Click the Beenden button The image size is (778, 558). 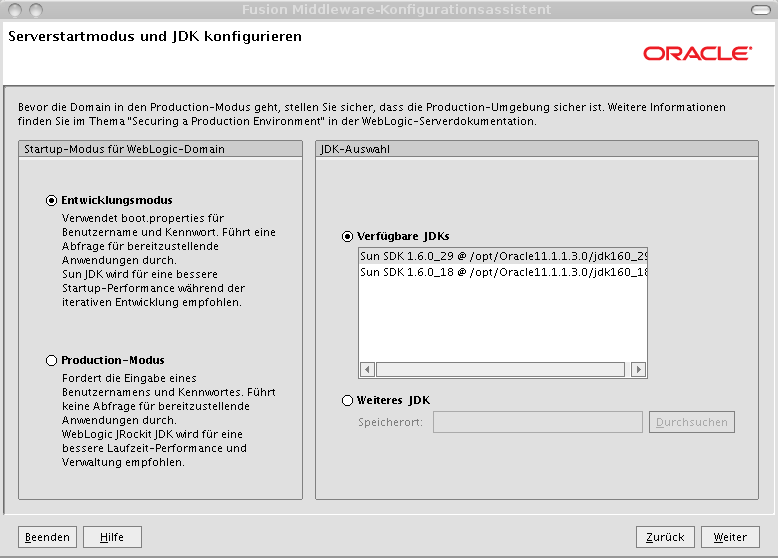click(x=48, y=537)
